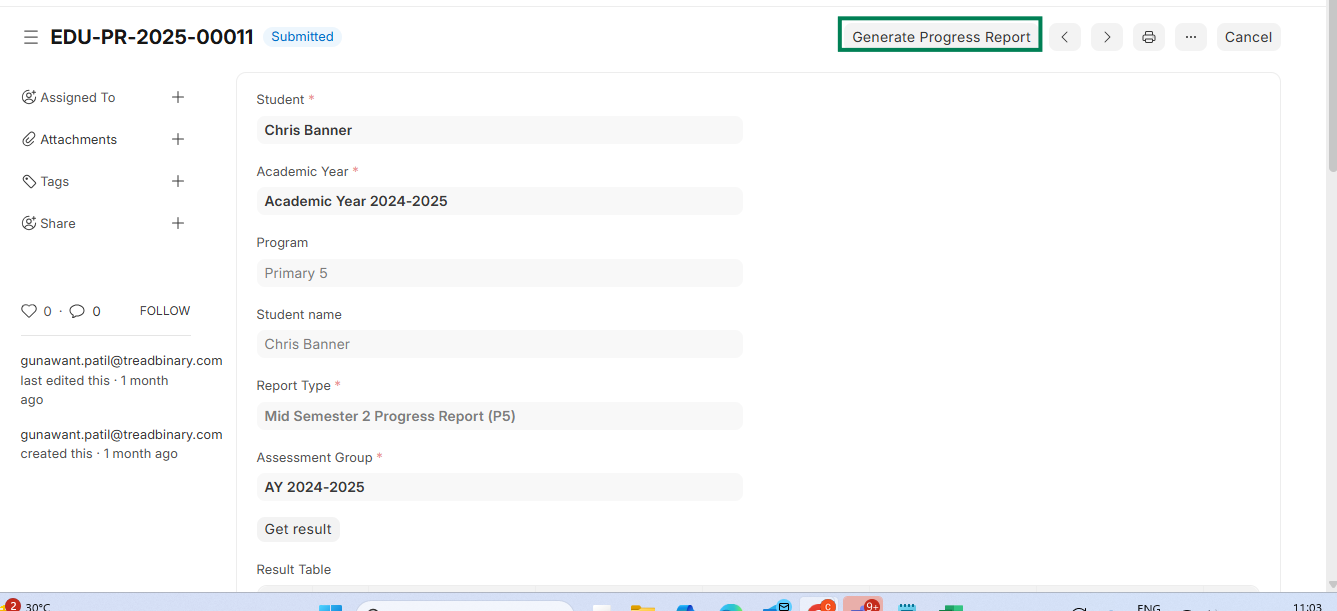Image resolution: width=1337 pixels, height=611 pixels.
Task: Open Windows Start menu in taskbar
Action: pyautogui.click(x=330, y=607)
